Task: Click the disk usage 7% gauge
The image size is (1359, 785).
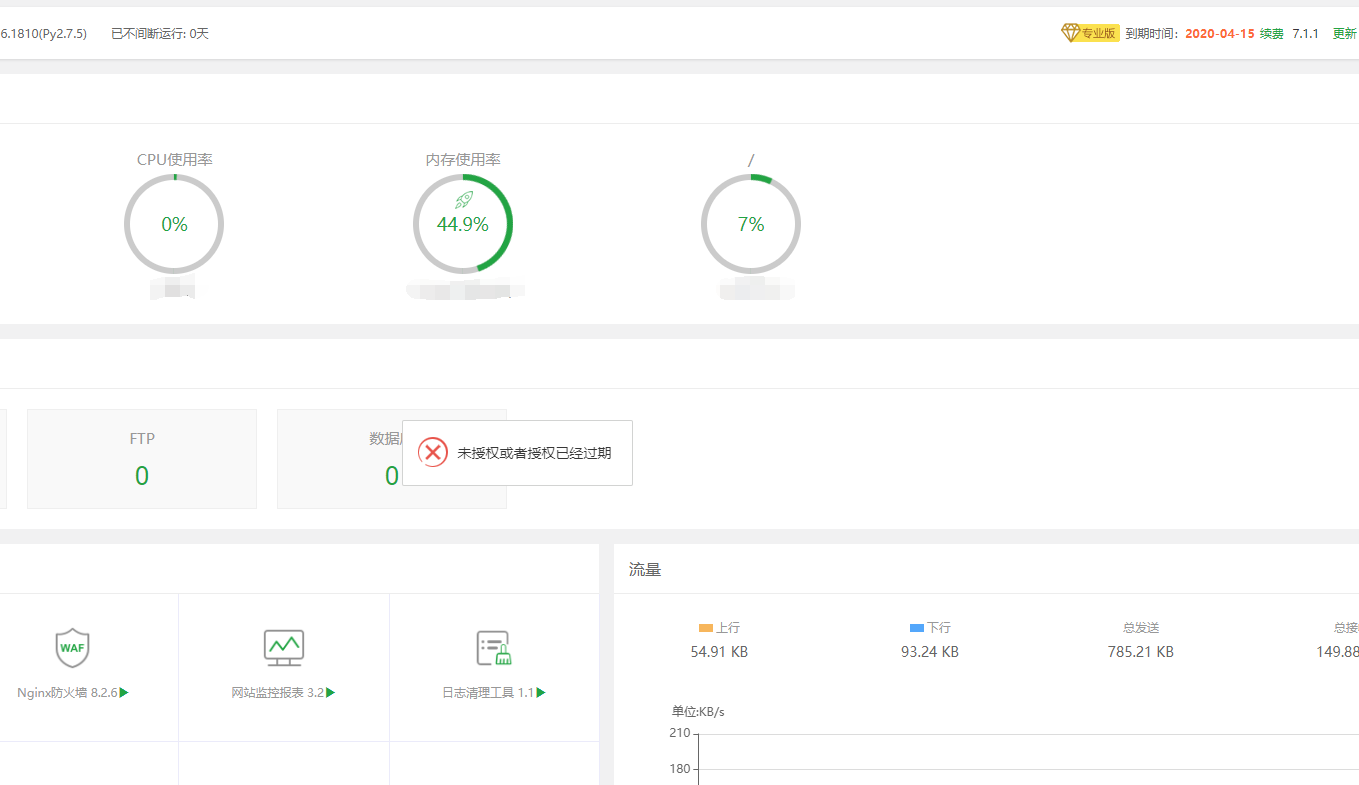Action: pos(751,224)
